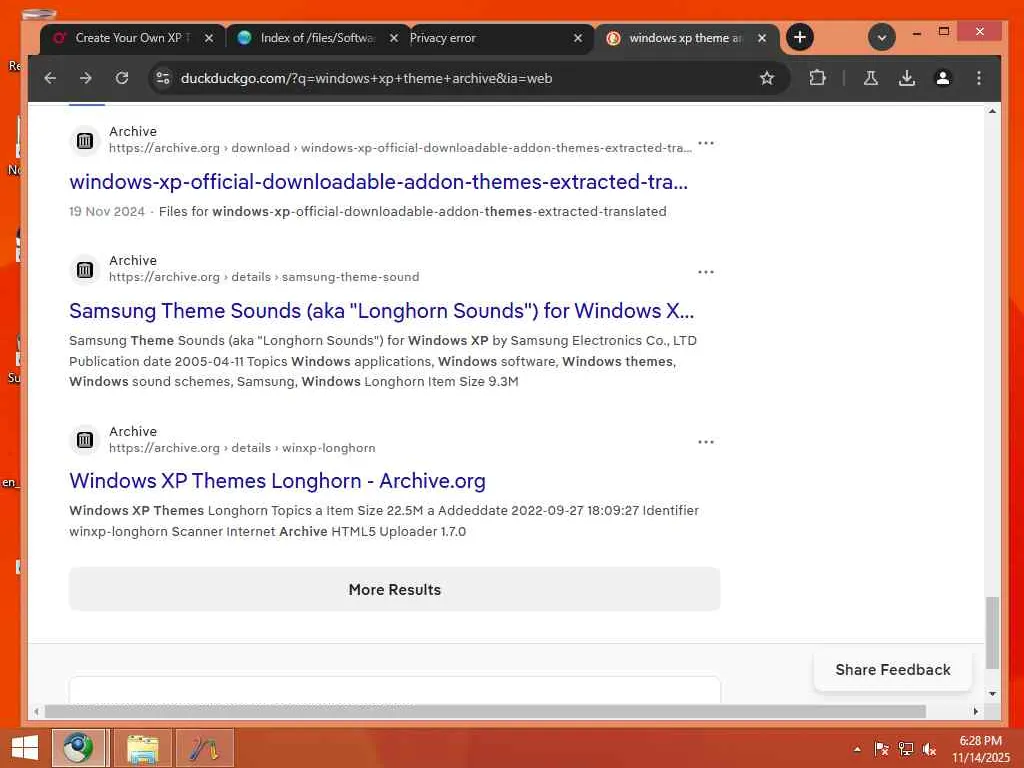This screenshot has height=768, width=1024.
Task: Open the tools app on taskbar
Action: pos(204,748)
